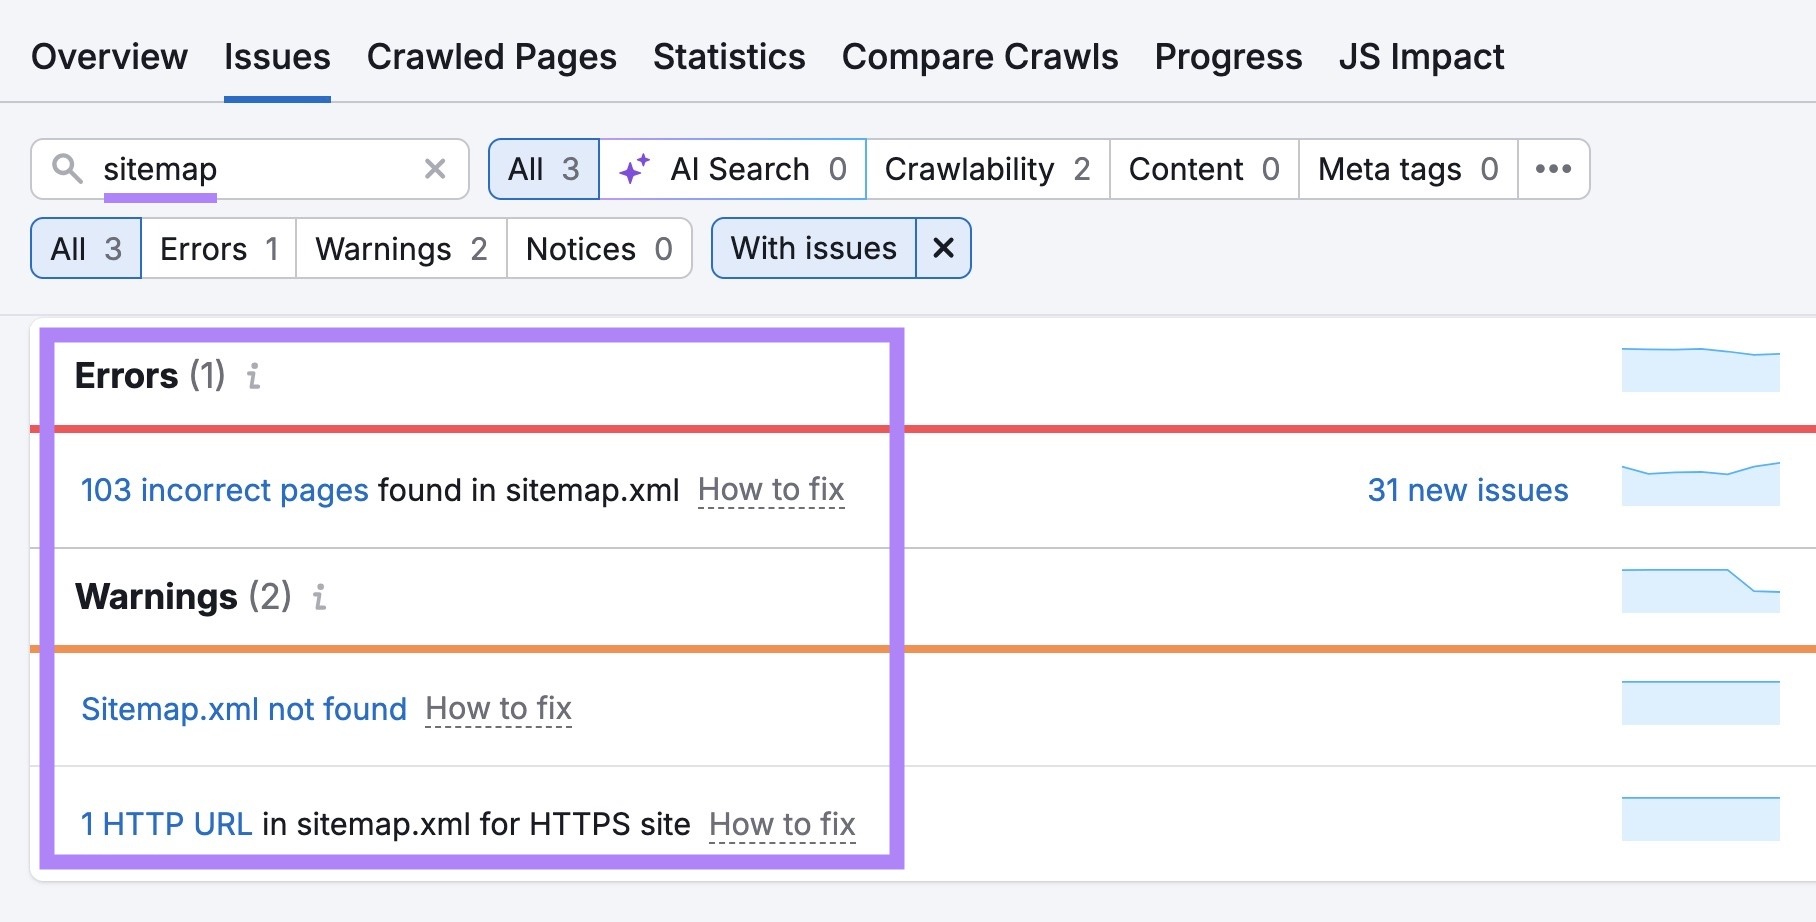Filter issues to show only Warnings

[399, 248]
